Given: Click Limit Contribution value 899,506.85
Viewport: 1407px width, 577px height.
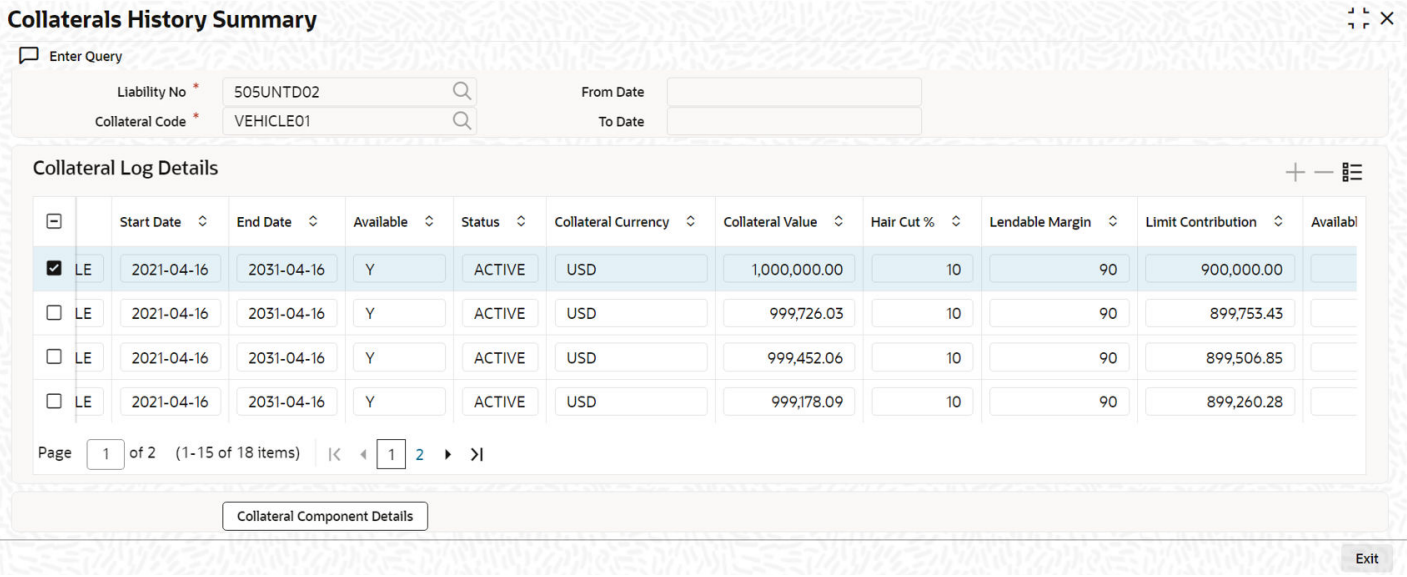Looking at the screenshot, I should [x=1220, y=357].
